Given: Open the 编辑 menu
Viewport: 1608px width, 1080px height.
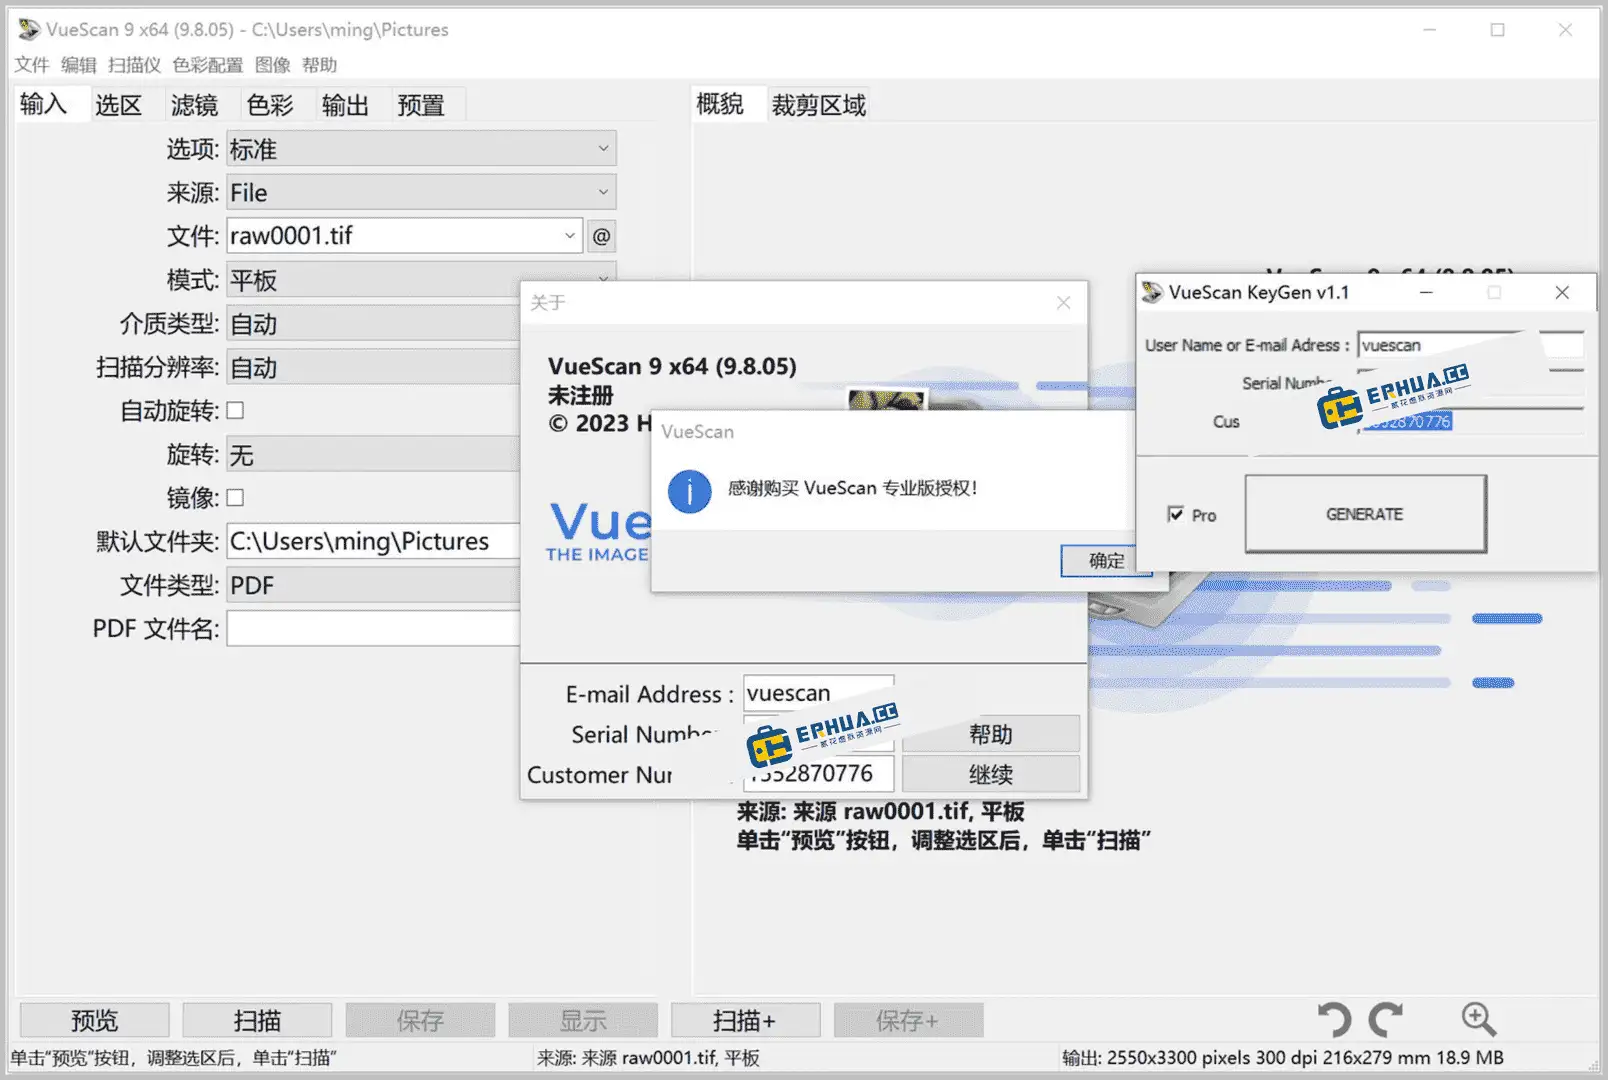Looking at the screenshot, I should (x=79, y=65).
